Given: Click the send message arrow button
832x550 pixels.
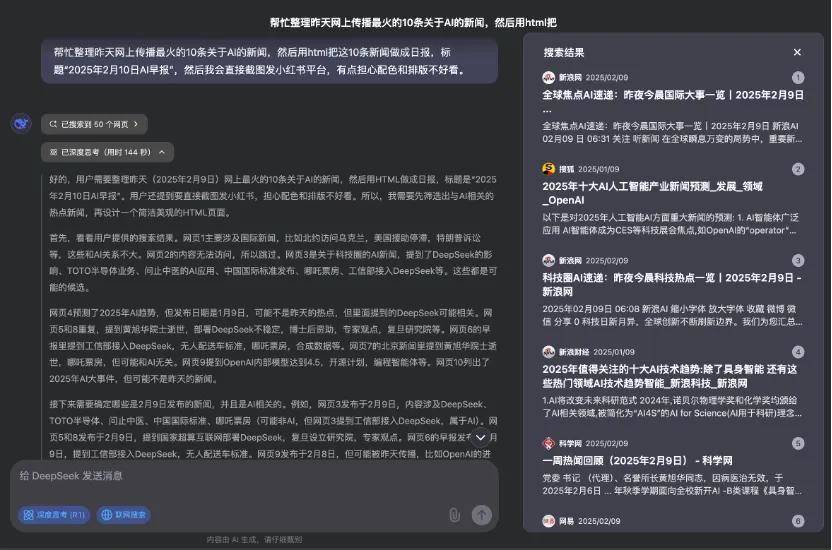Looking at the screenshot, I should (x=482, y=514).
